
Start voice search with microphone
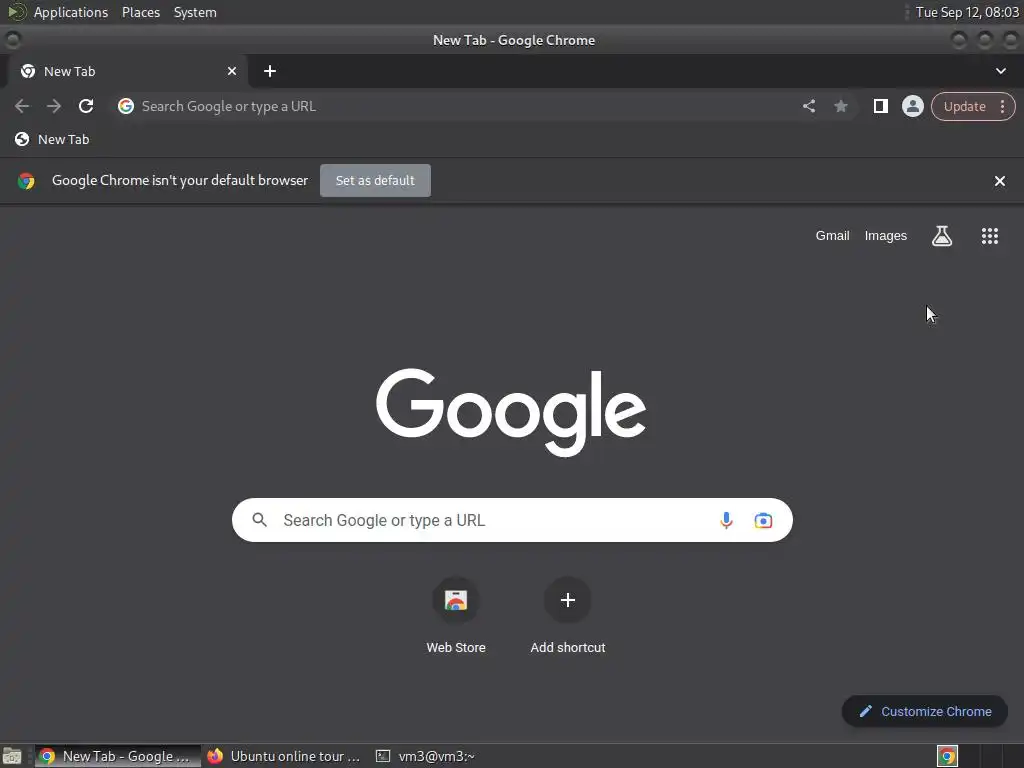click(726, 520)
